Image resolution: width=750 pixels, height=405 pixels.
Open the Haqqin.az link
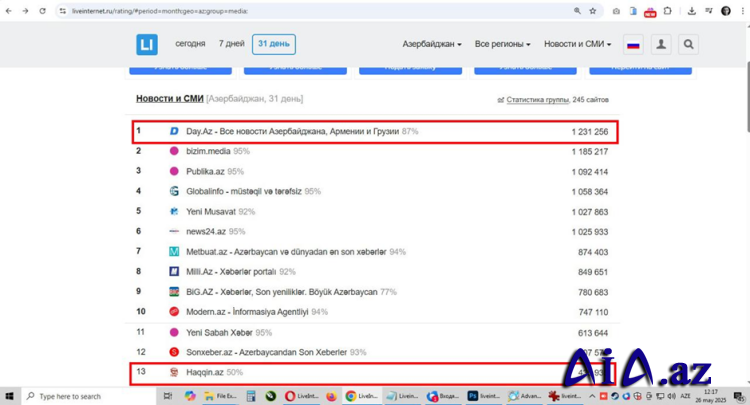pos(205,372)
